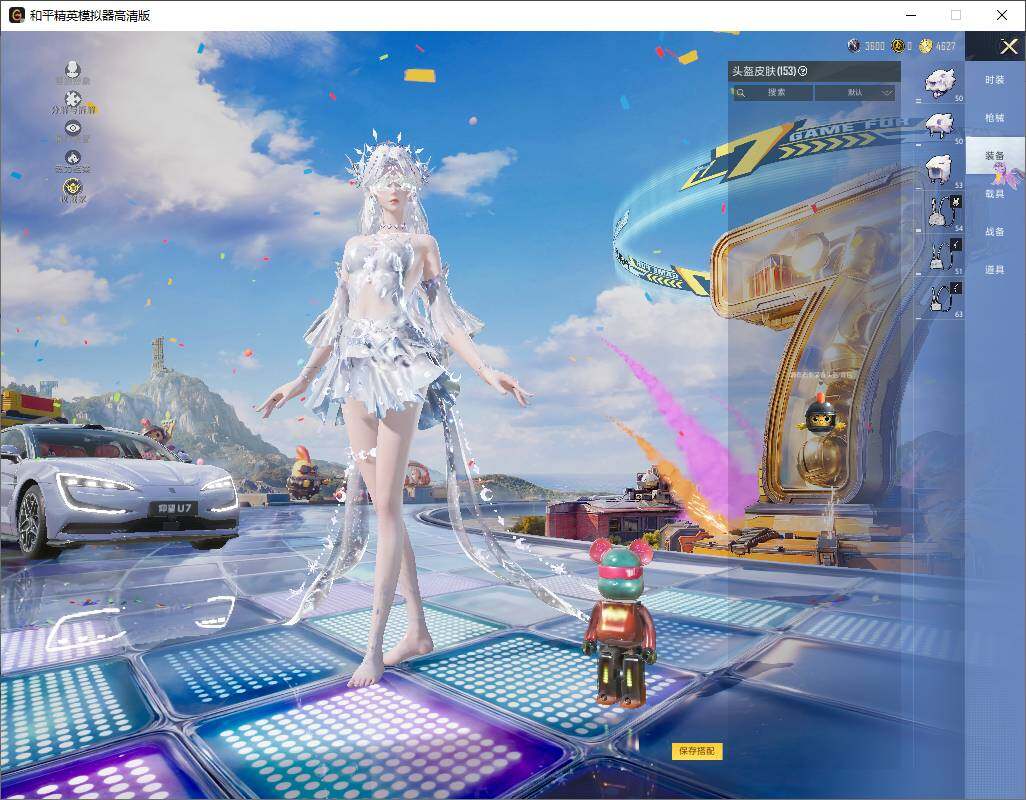
Task: Open the 默认 sort dropdown
Action: [855, 93]
